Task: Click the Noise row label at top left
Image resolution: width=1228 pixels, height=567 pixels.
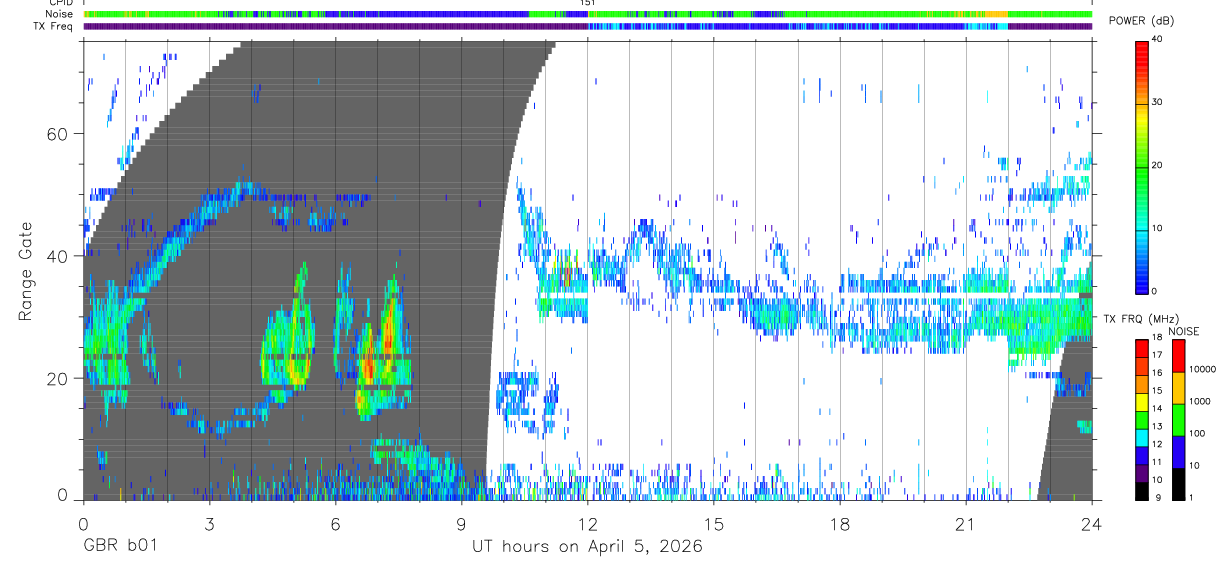Action: pos(61,14)
